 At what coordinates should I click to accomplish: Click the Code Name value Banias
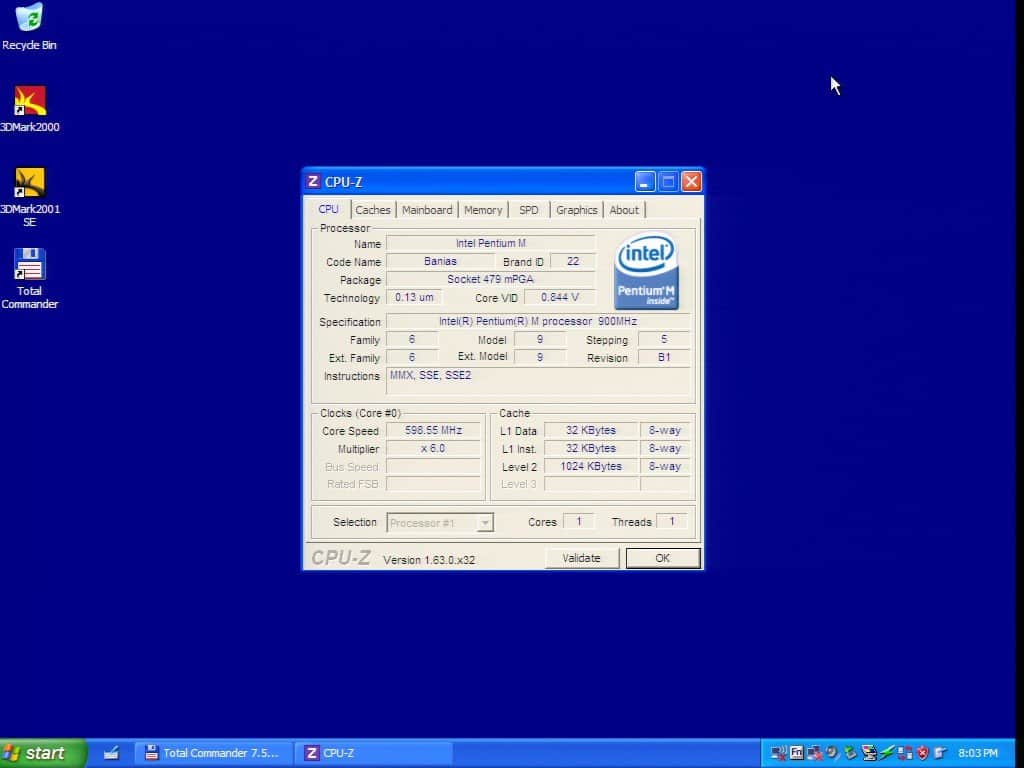tap(440, 261)
